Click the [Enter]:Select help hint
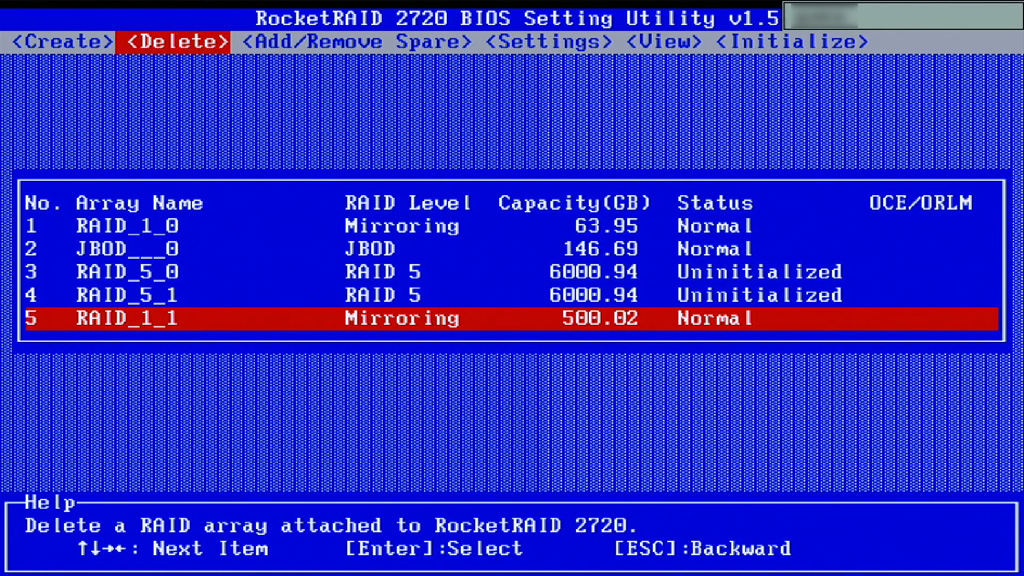 coord(434,549)
